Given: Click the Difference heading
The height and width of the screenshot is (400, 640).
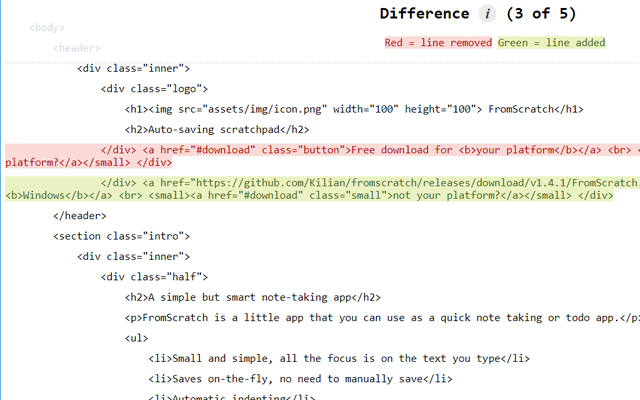Looking at the screenshot, I should pos(424,13).
